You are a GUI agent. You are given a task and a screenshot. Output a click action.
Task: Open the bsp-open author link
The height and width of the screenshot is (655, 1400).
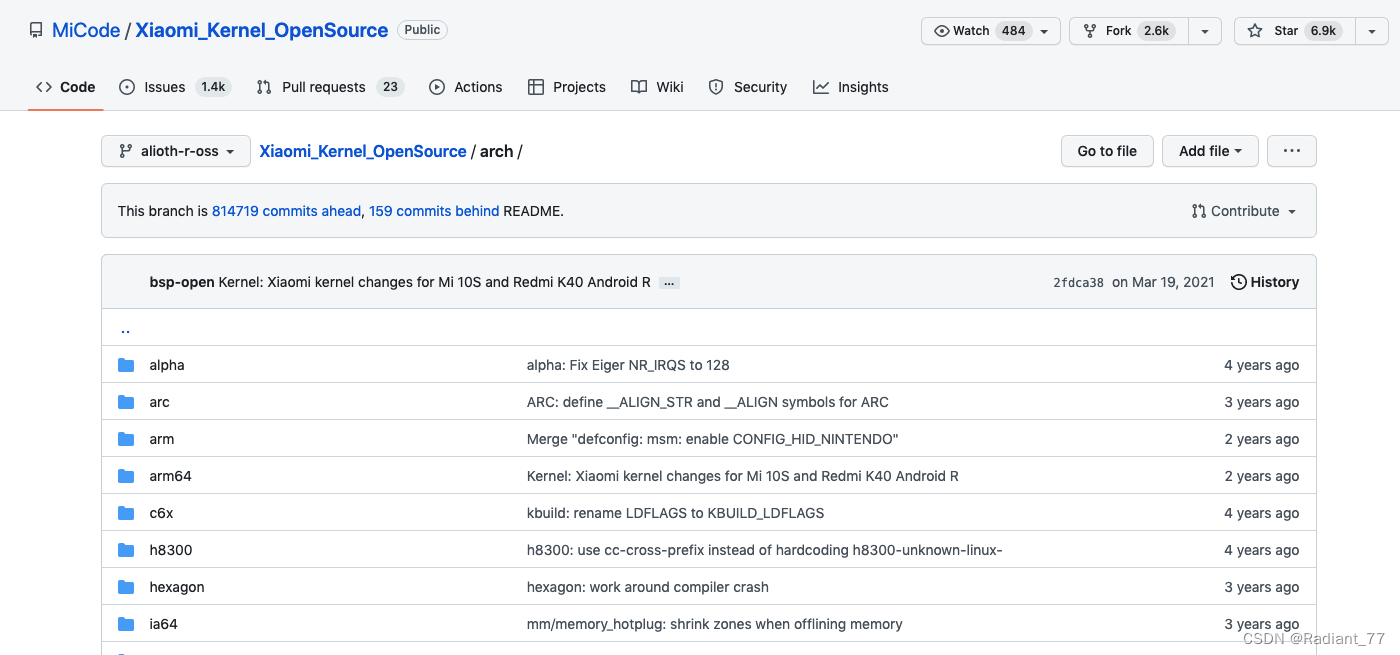pyautogui.click(x=182, y=282)
